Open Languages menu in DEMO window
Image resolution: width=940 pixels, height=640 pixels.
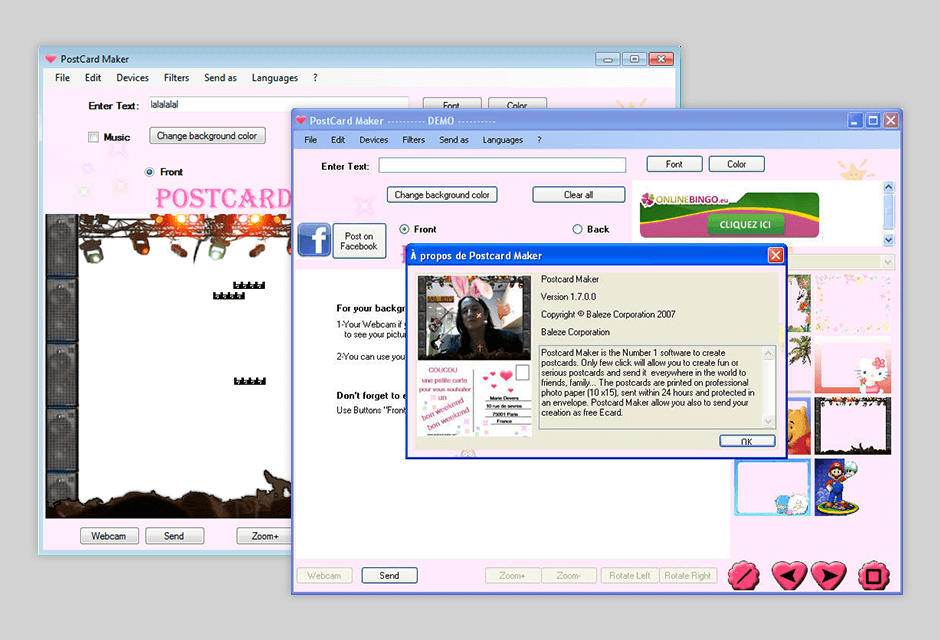point(502,140)
